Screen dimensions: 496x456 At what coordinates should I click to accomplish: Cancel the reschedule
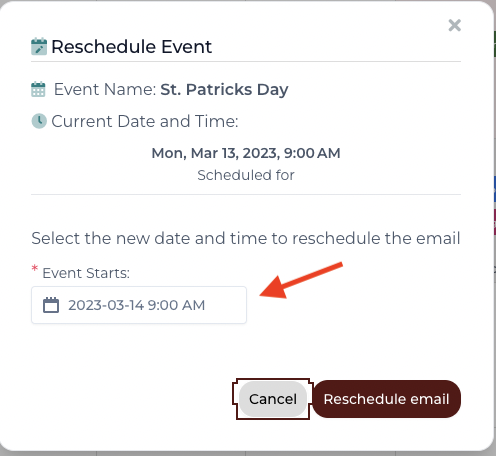tap(273, 399)
